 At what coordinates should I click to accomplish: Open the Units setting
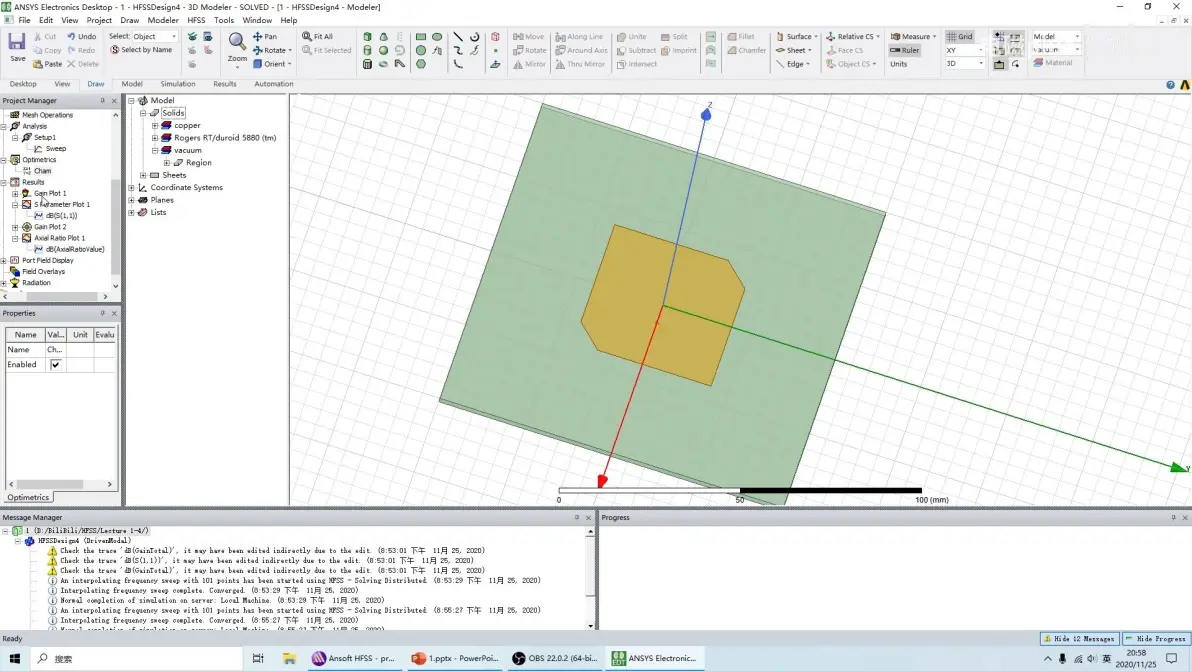point(899,64)
